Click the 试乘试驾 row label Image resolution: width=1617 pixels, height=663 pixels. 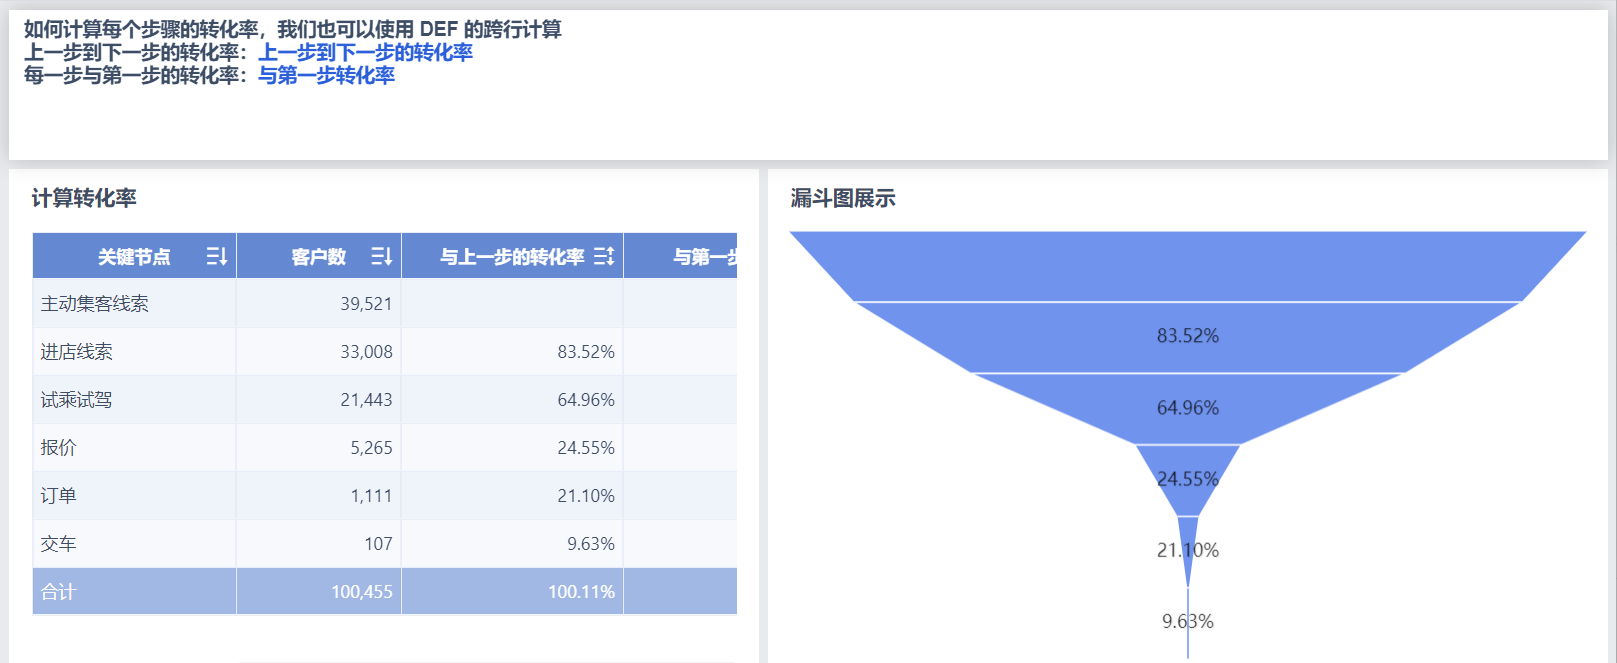tap(77, 400)
